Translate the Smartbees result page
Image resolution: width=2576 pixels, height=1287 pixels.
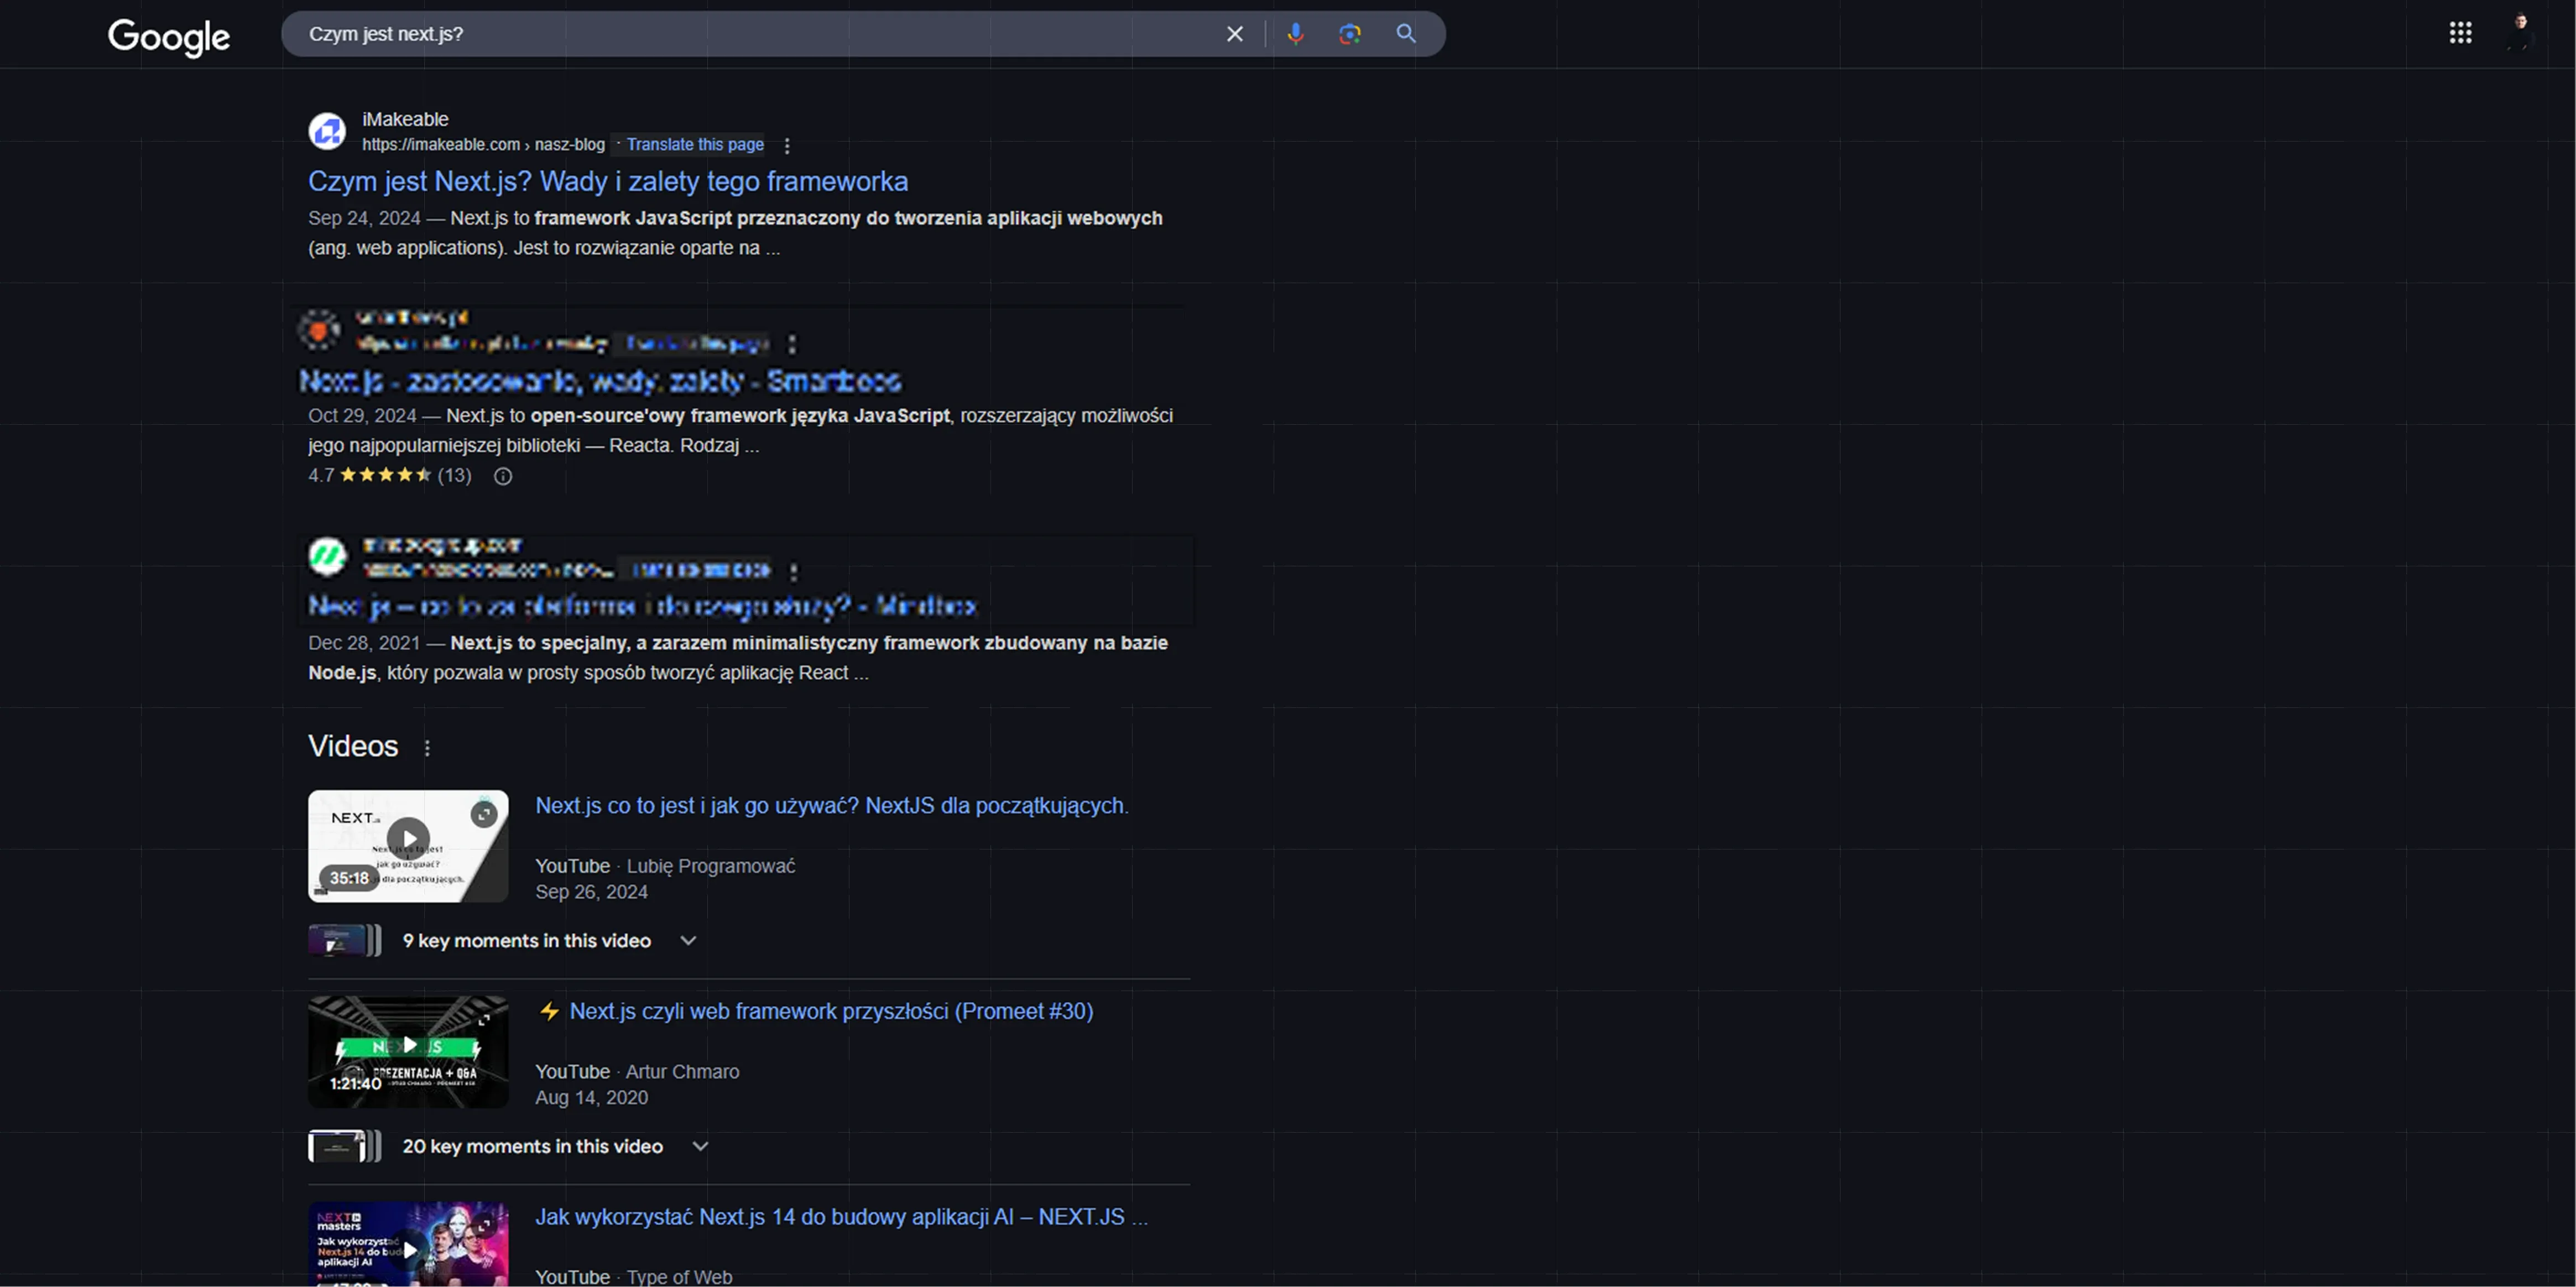pyautogui.click(x=696, y=344)
